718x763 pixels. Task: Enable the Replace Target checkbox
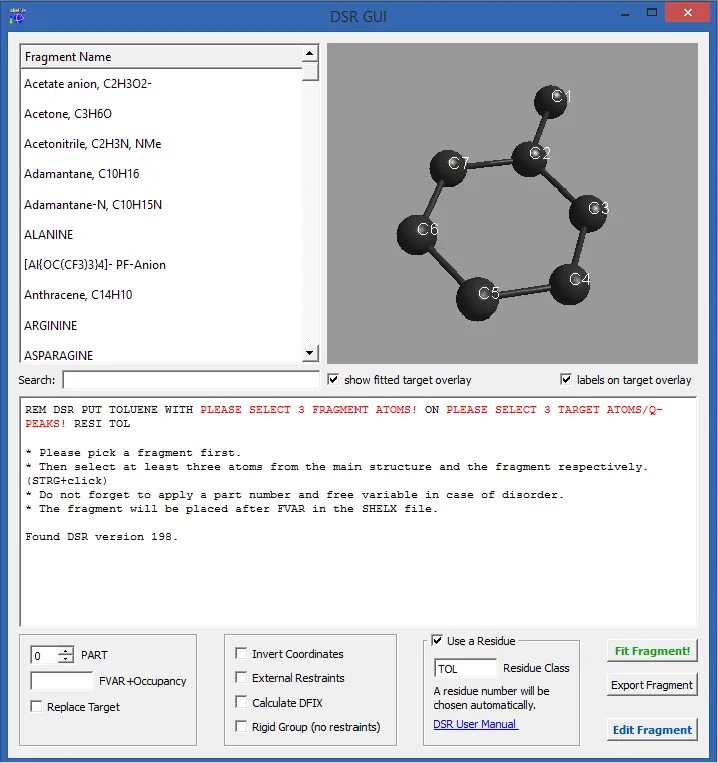coord(36,706)
